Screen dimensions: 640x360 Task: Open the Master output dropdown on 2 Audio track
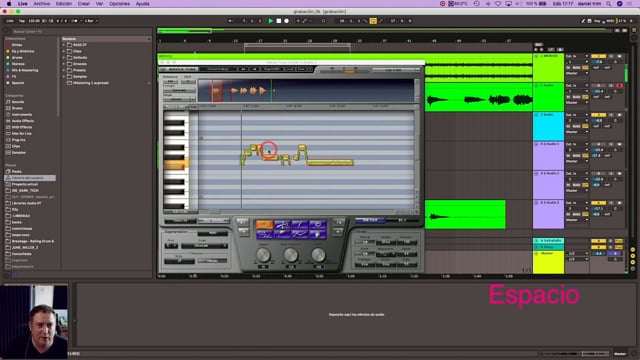[577, 102]
